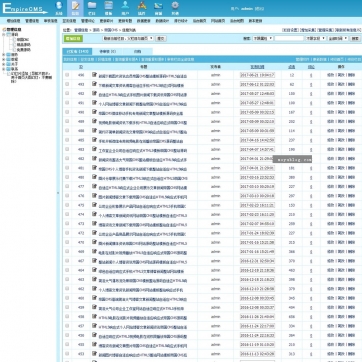Click the edit note icon in row ID 493
The image size is (362, 362).
coord(95,84)
